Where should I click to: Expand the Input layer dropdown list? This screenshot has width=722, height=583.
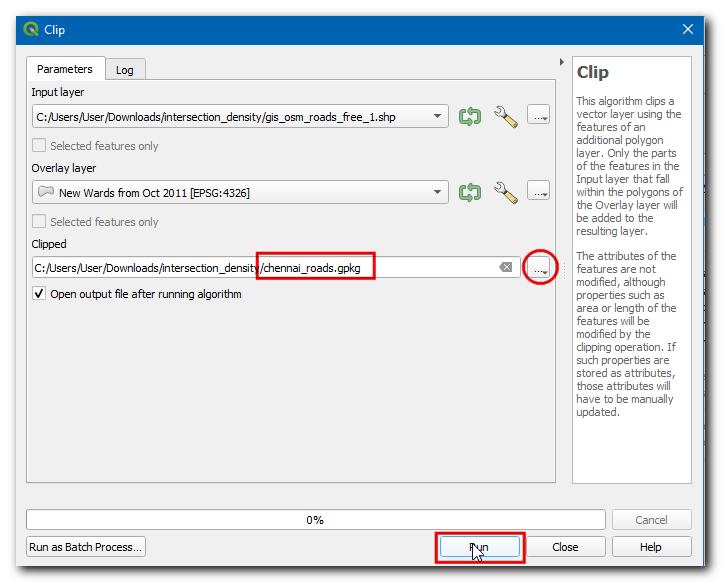coord(438,117)
